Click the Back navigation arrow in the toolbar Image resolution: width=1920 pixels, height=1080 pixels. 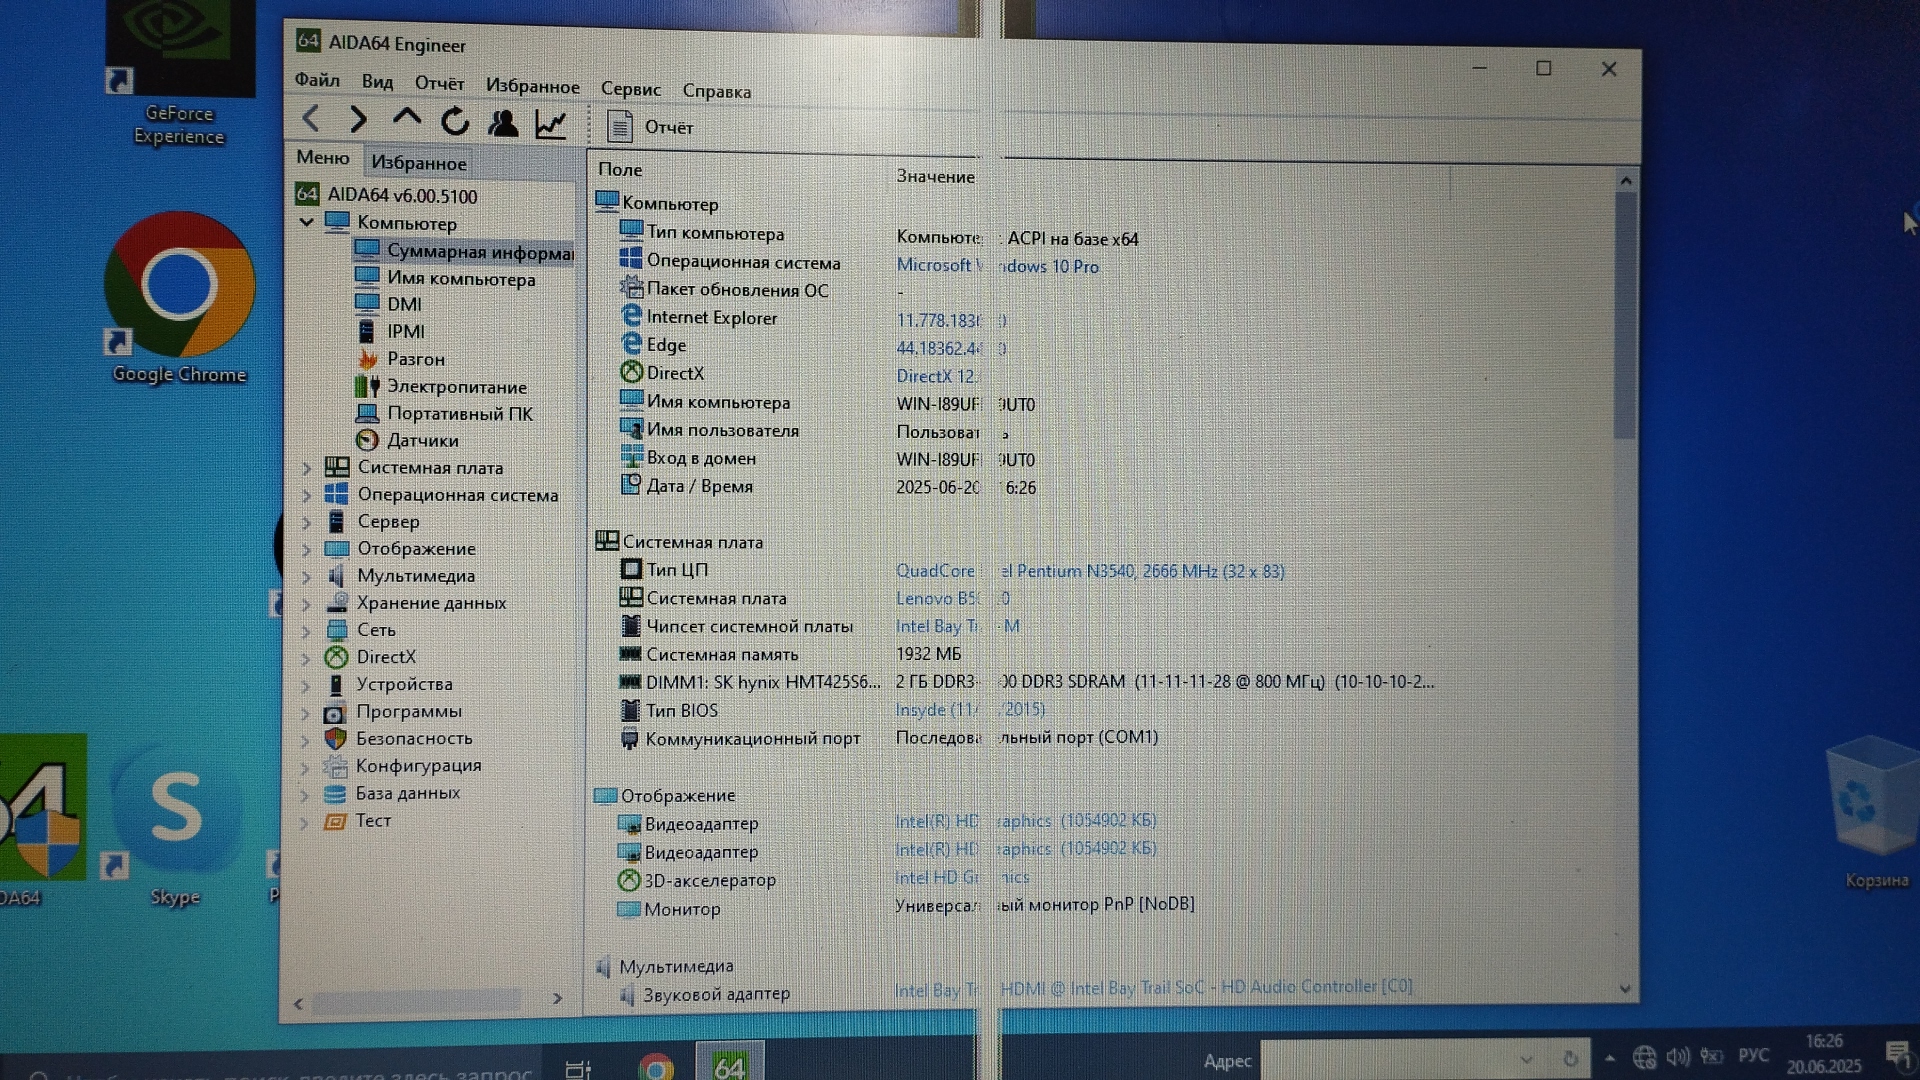(x=311, y=119)
